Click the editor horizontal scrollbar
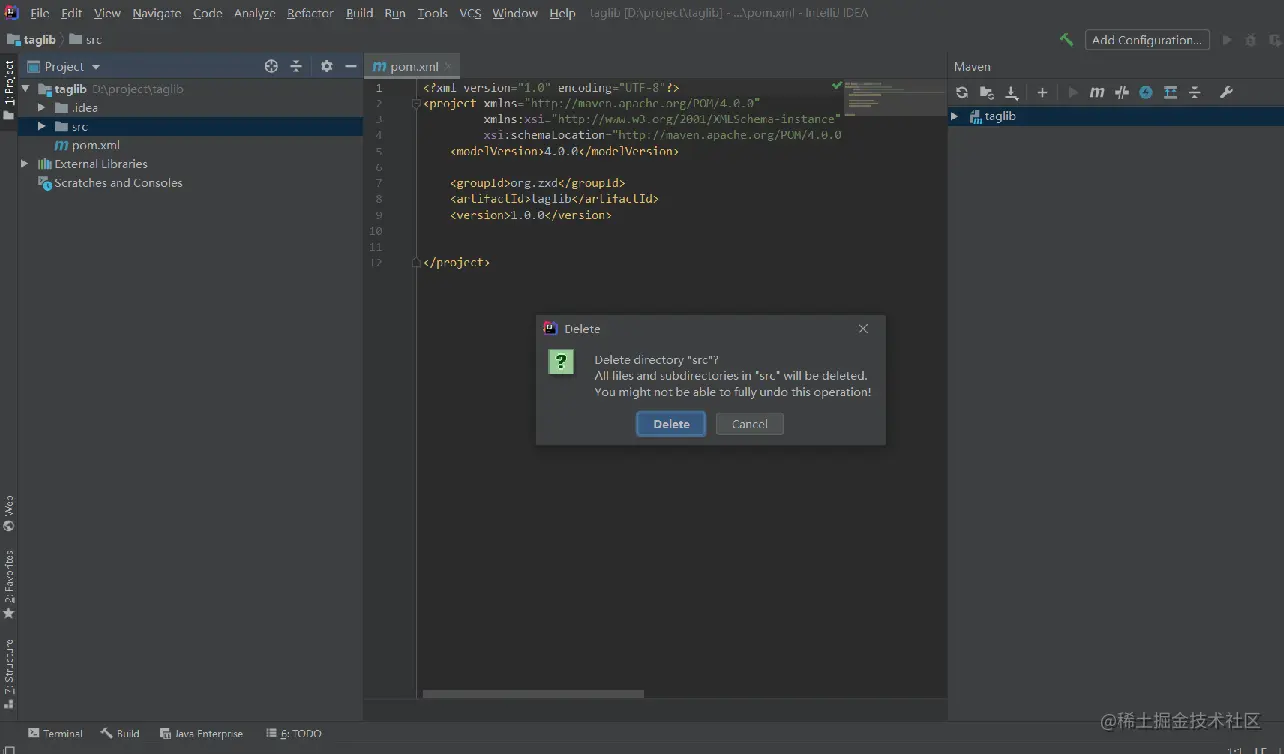Image resolution: width=1284 pixels, height=754 pixels. (x=533, y=693)
